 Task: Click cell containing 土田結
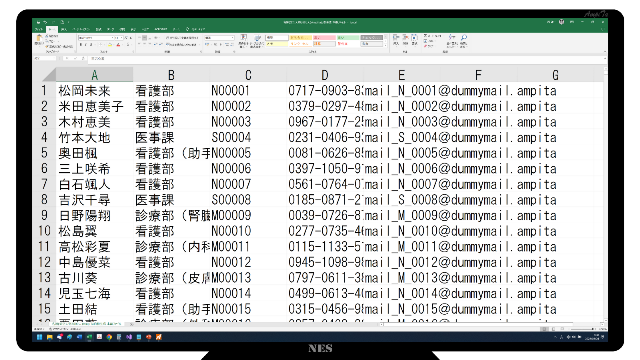pos(94,309)
